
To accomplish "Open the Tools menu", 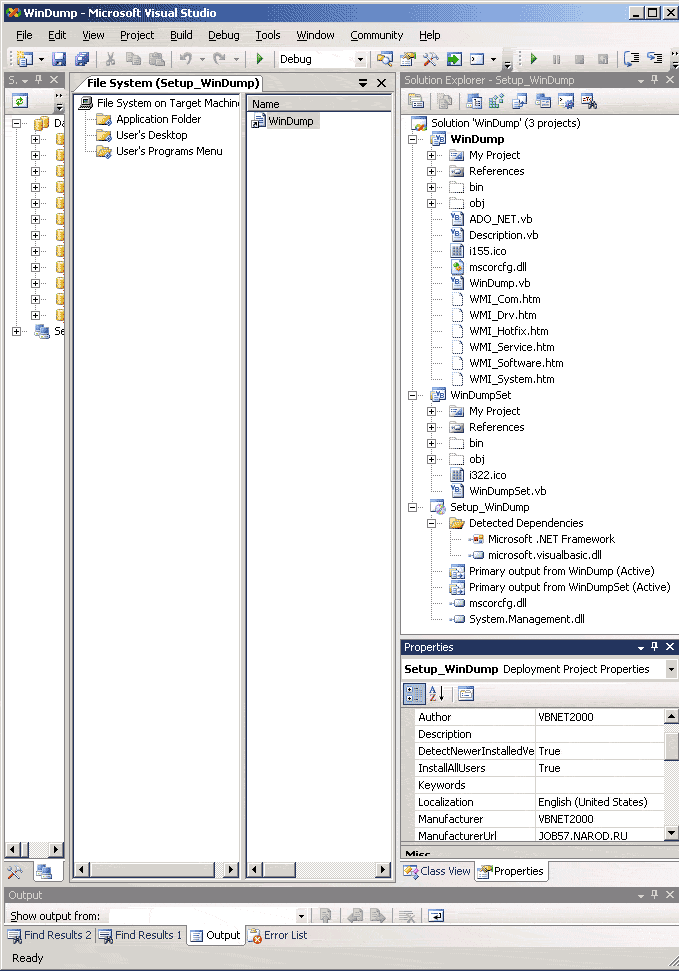I will point(268,35).
